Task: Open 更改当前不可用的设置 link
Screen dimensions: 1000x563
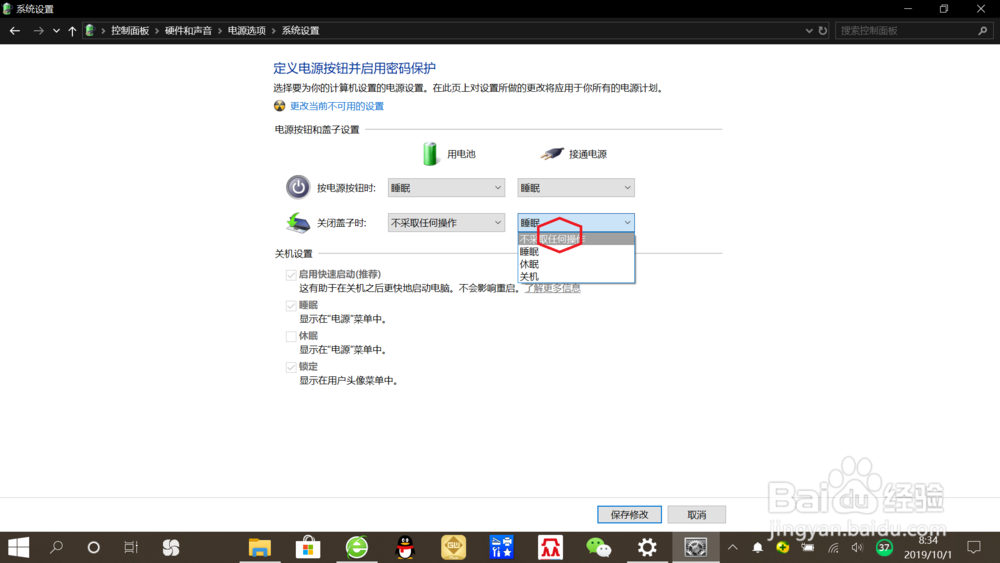Action: tap(337, 106)
